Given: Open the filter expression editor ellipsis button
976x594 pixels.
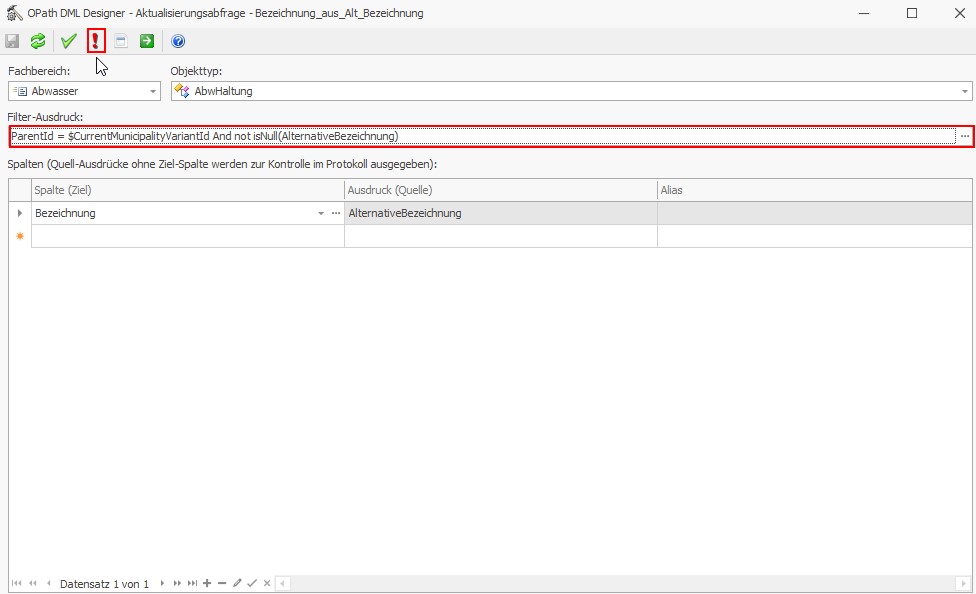Looking at the screenshot, I should pyautogui.click(x=965, y=136).
